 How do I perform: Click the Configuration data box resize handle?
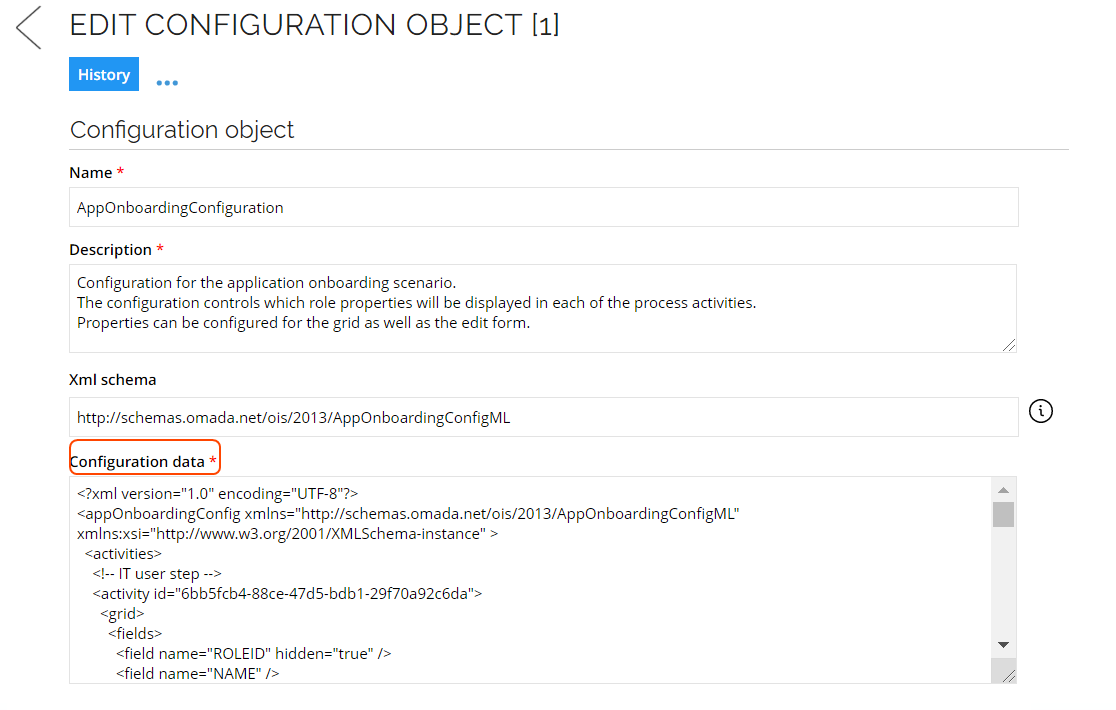point(1008,675)
